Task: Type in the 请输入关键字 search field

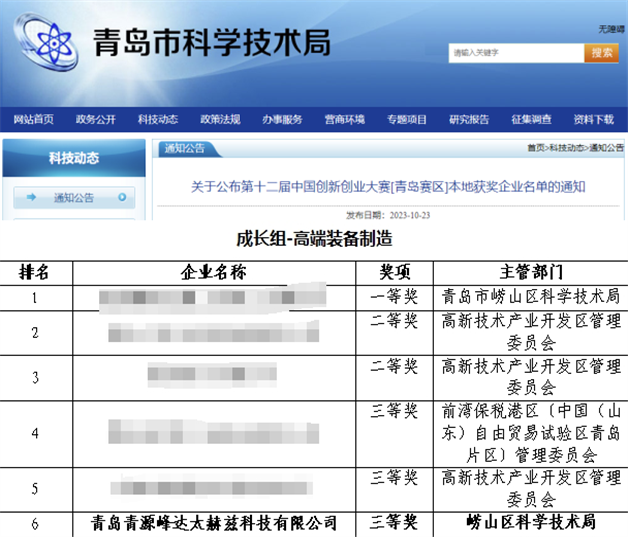Action: click(514, 53)
